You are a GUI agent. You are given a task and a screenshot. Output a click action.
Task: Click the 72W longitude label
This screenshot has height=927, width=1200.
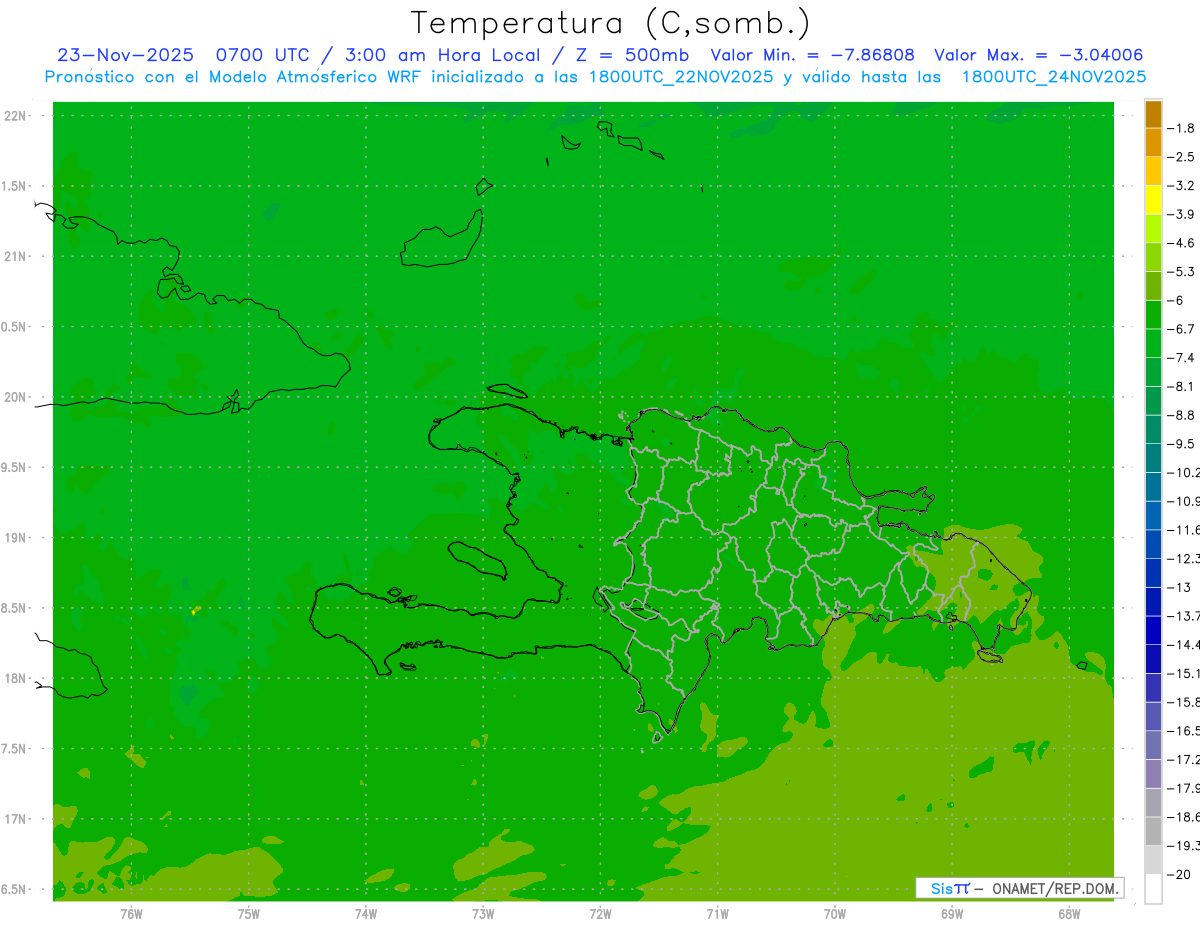(x=600, y=912)
